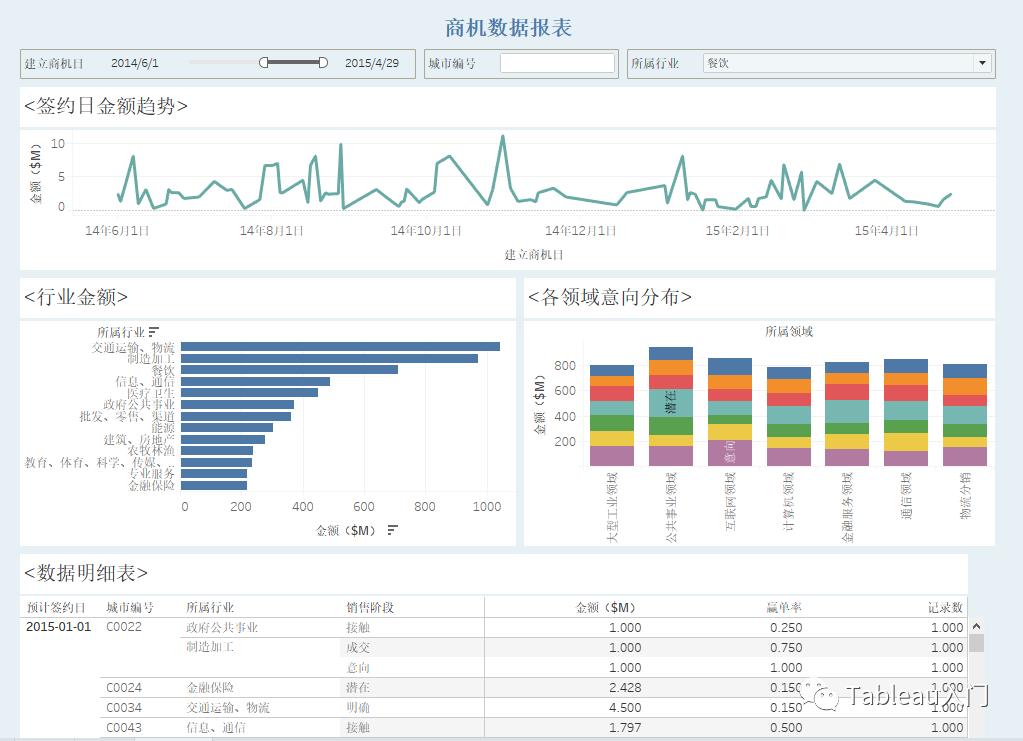Click the 金融服务领域 axis label
The height and width of the screenshot is (741, 1023).
coord(847,507)
